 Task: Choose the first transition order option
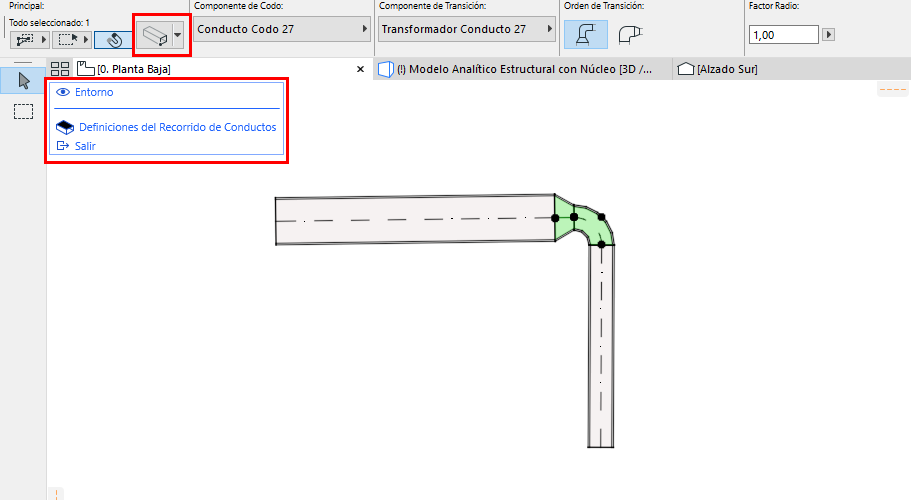586,35
